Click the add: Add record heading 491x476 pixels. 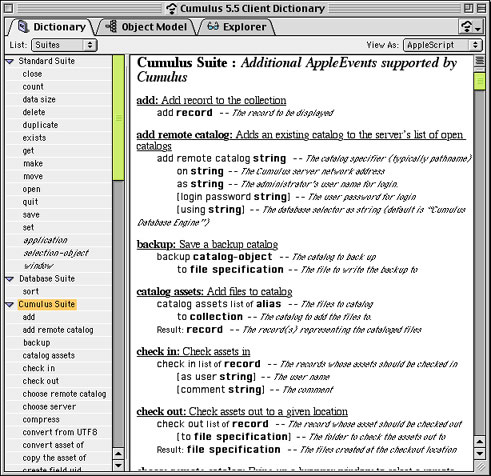click(211, 100)
